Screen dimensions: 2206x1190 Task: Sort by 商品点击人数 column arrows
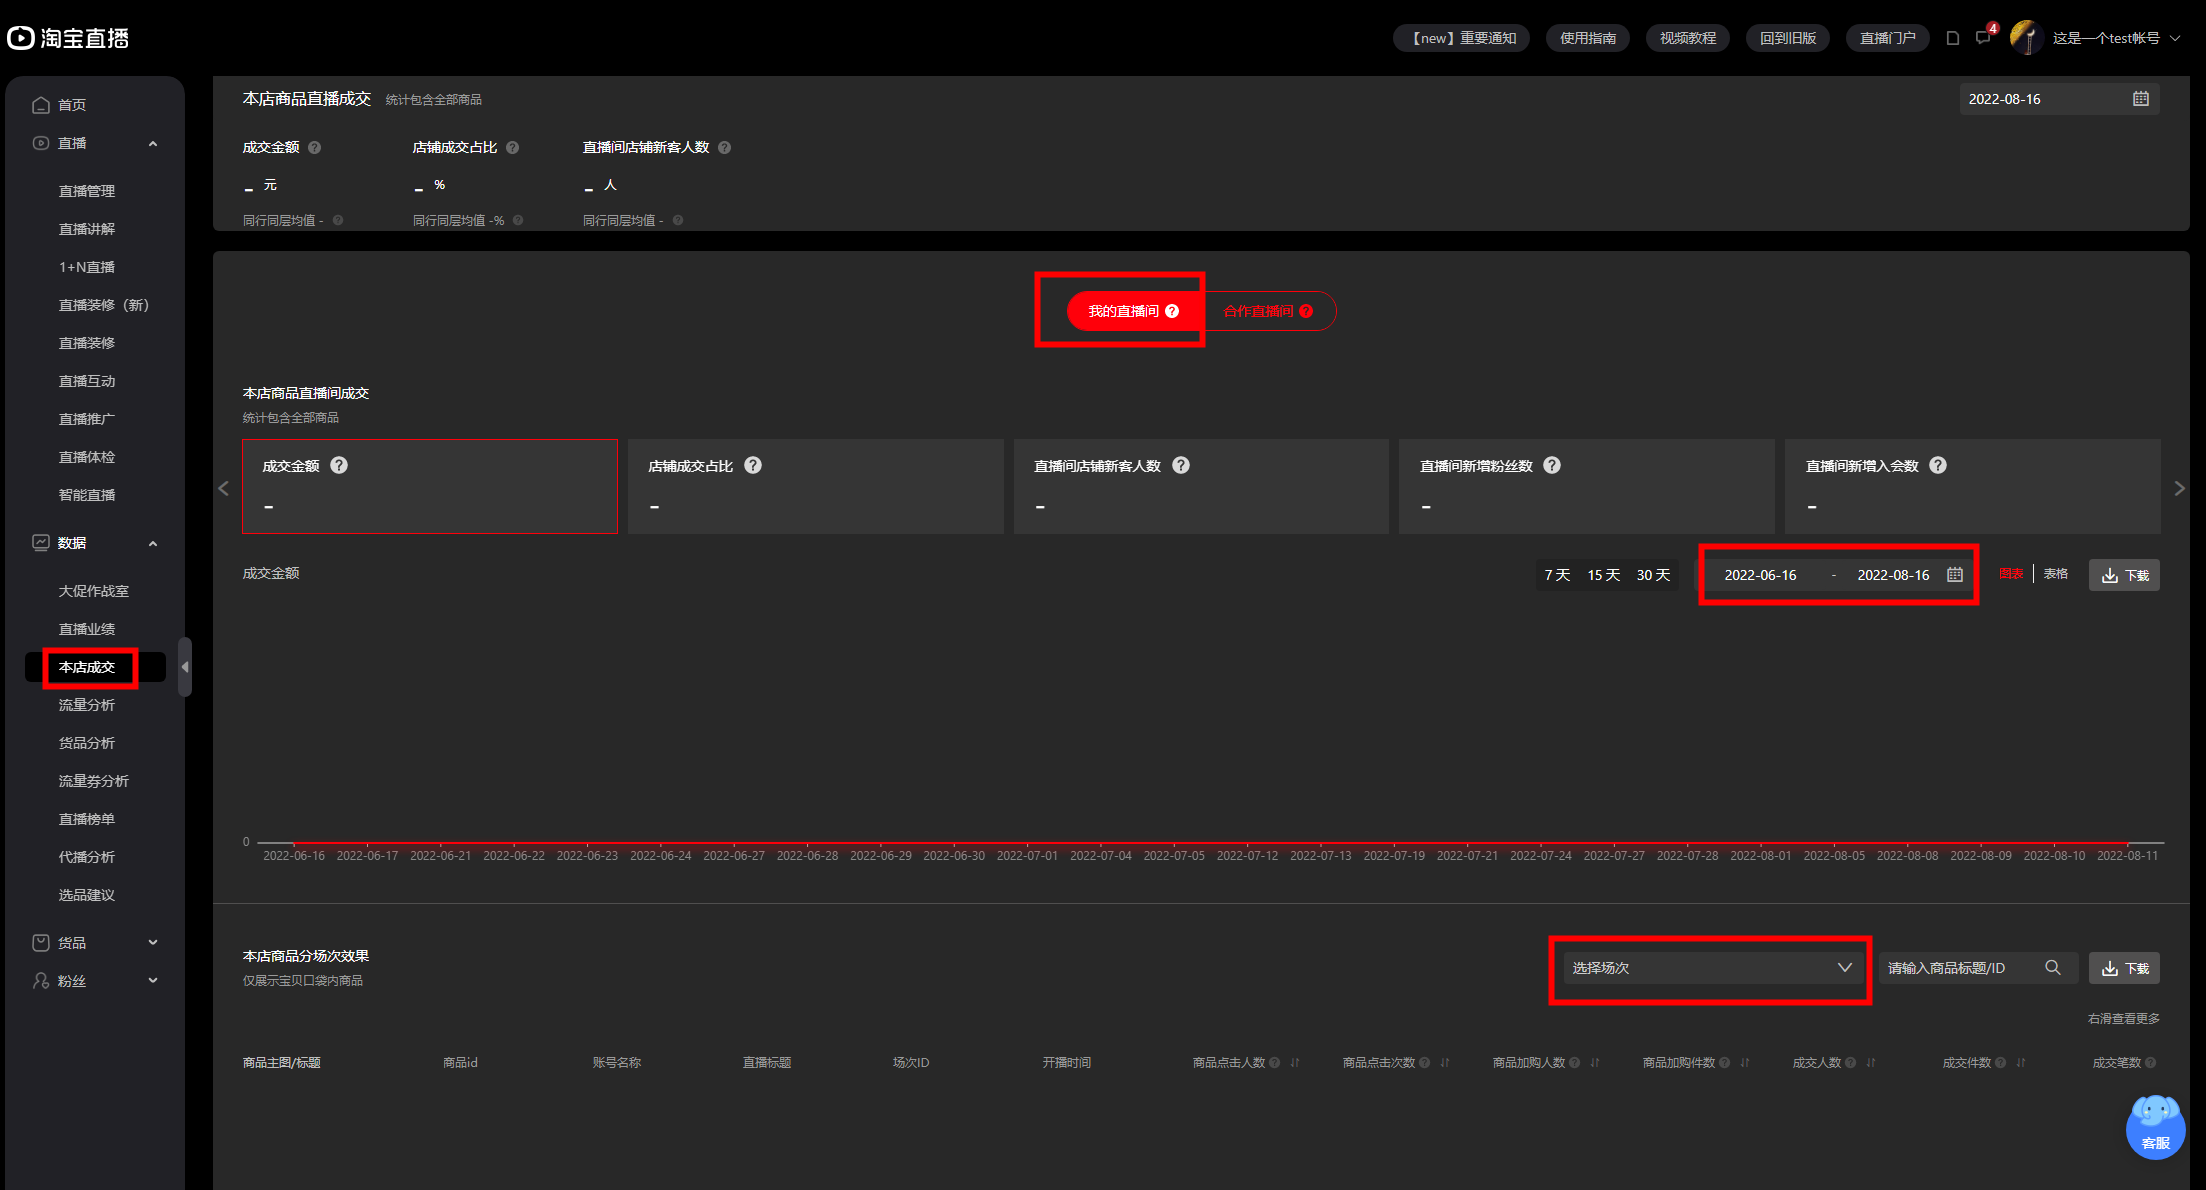pyautogui.click(x=1295, y=1062)
